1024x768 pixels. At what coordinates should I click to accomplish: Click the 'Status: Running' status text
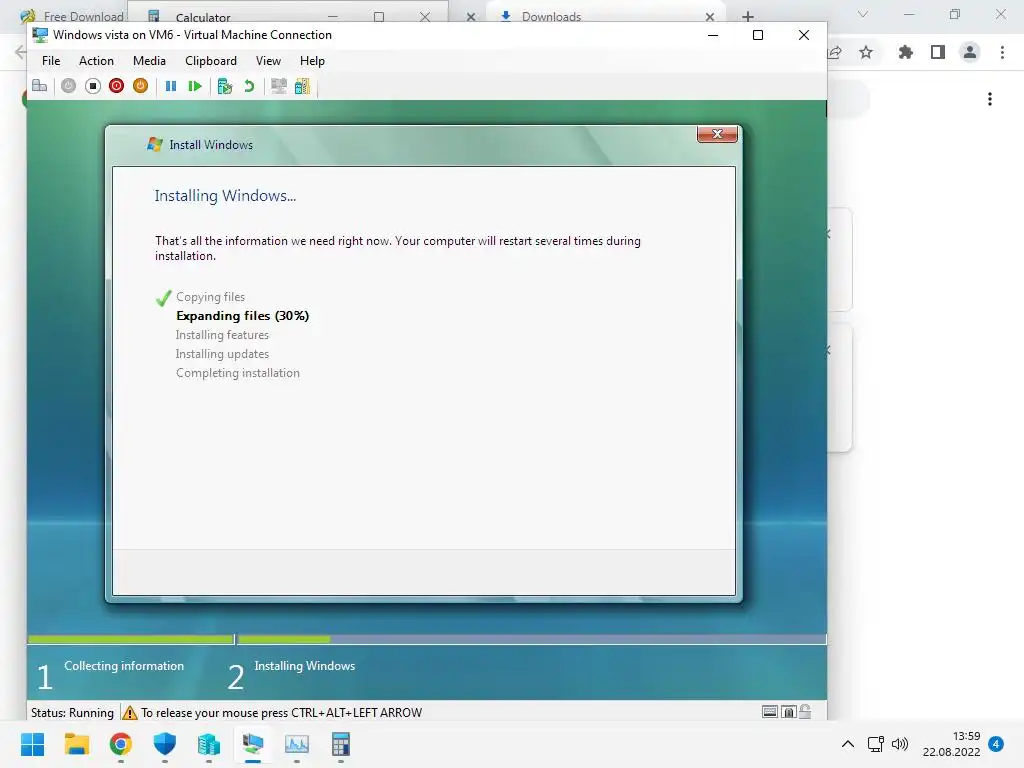(x=72, y=712)
